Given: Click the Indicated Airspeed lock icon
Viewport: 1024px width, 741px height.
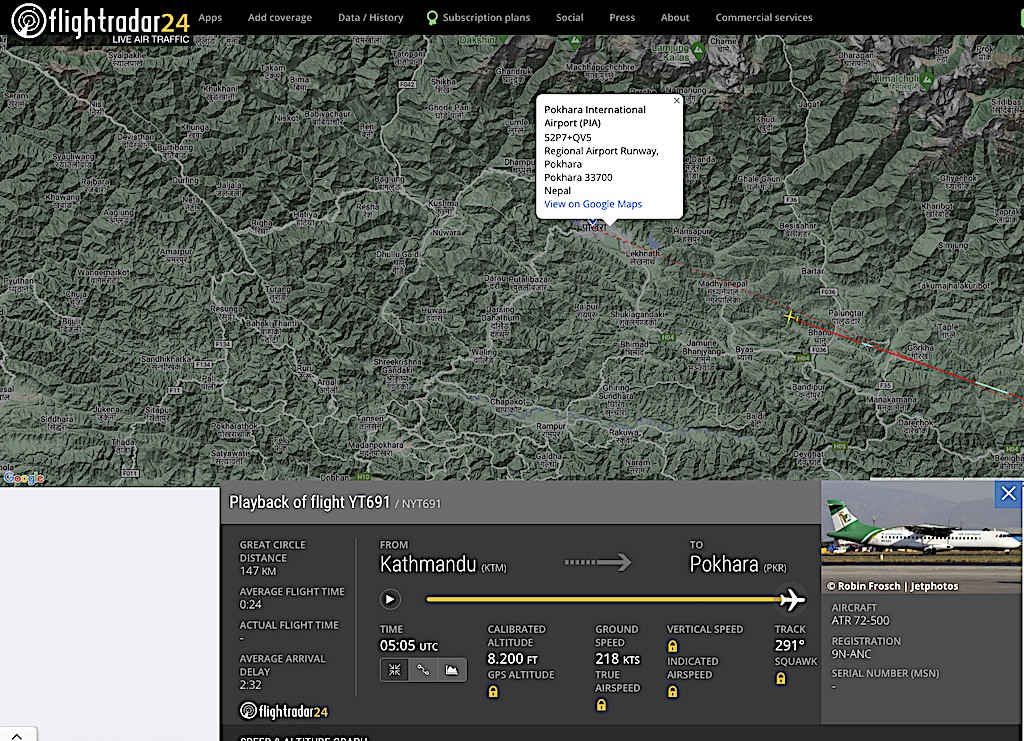Looking at the screenshot, I should coord(673,691).
